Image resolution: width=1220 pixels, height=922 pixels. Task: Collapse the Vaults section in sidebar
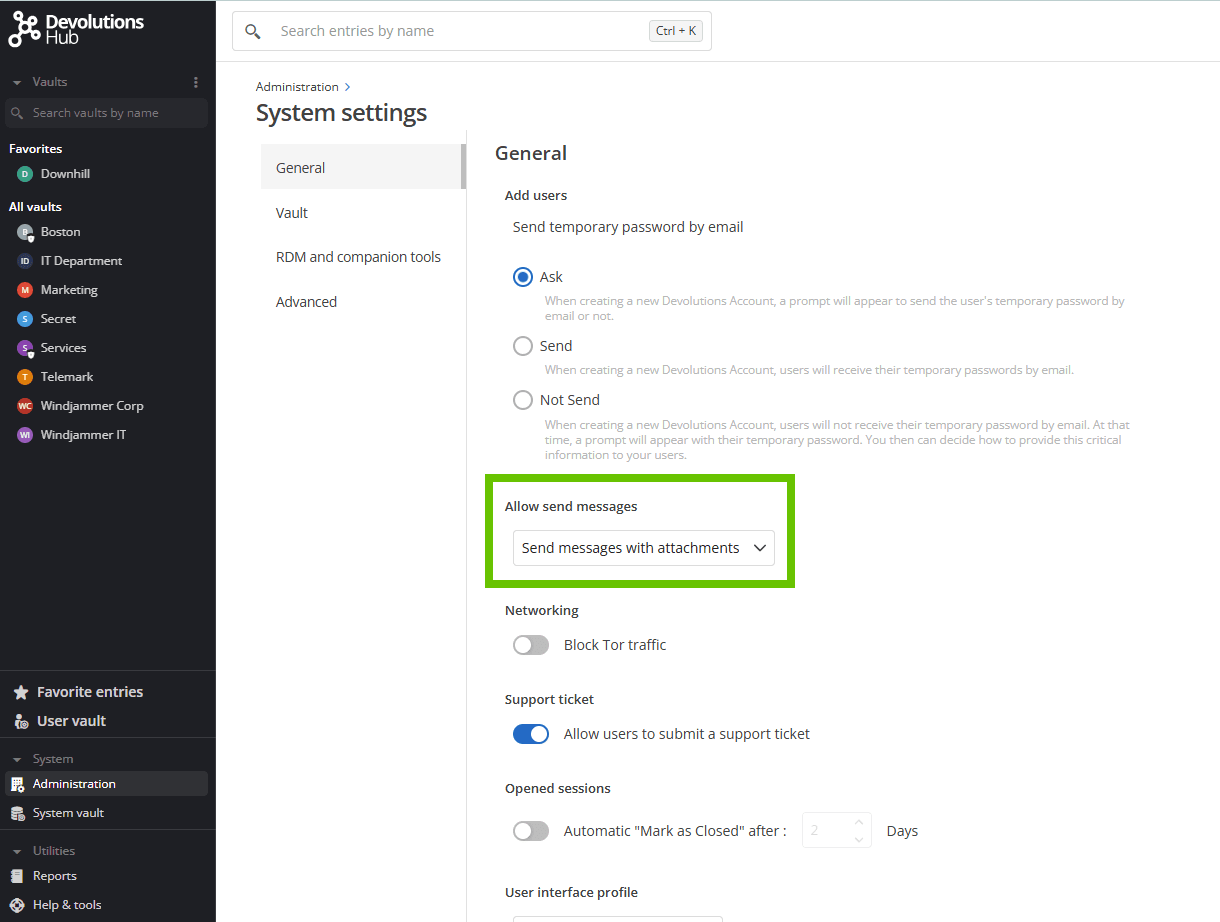(17, 82)
